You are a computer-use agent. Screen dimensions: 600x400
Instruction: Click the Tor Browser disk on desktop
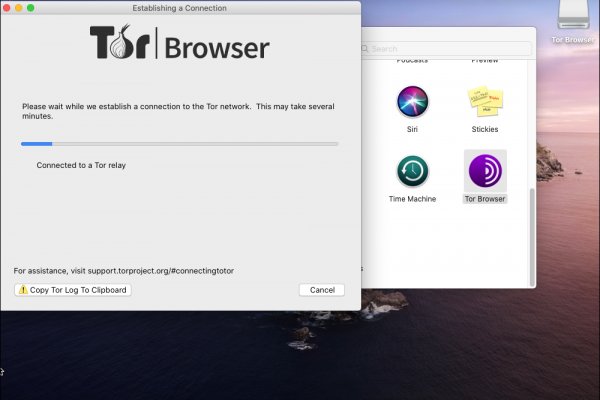(x=573, y=14)
